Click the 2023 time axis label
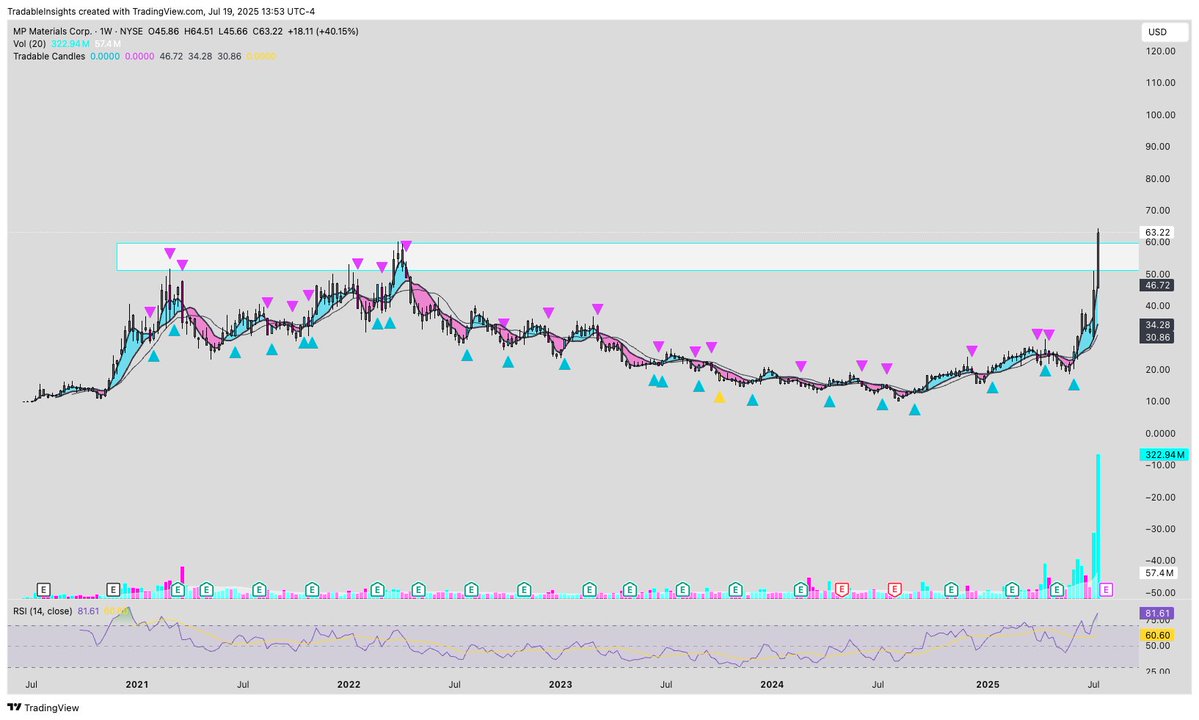The width and height of the screenshot is (1199, 720). tap(561, 685)
